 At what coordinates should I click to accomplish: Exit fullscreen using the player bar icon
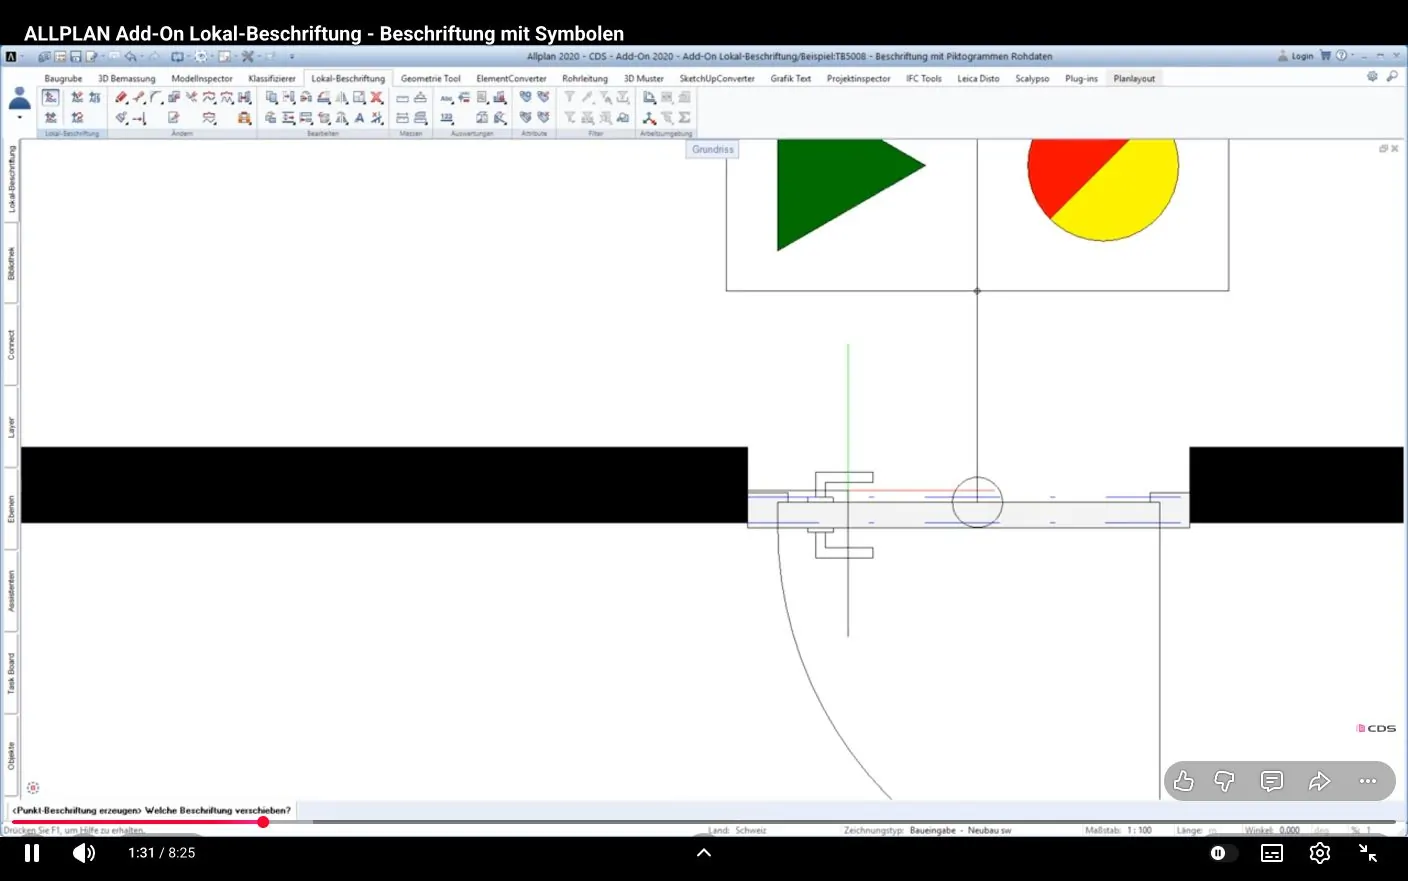pos(1368,853)
